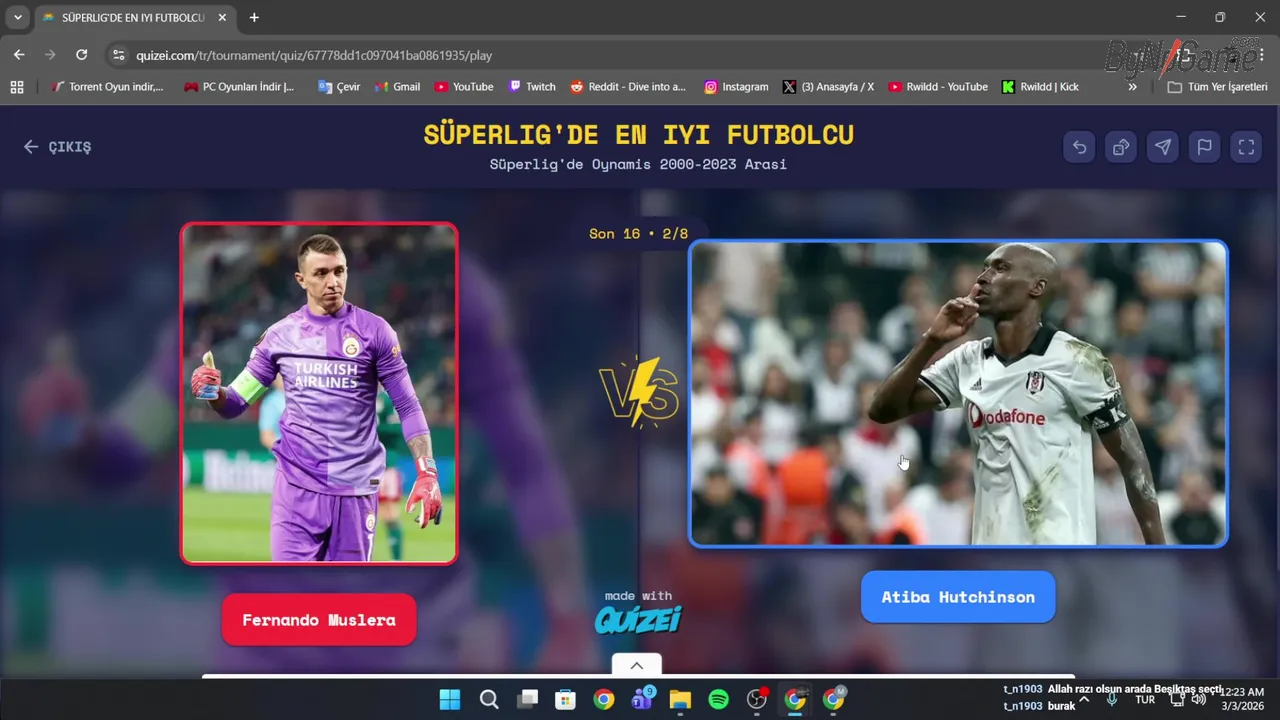Vote for Fernando Muslera
This screenshot has width=1280, height=720.
(x=319, y=620)
